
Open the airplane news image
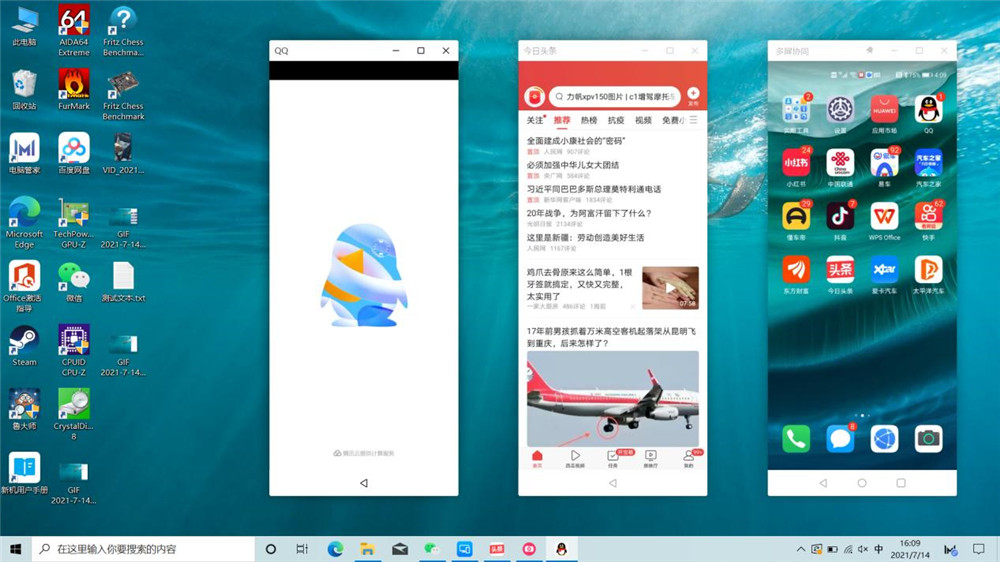pos(613,399)
